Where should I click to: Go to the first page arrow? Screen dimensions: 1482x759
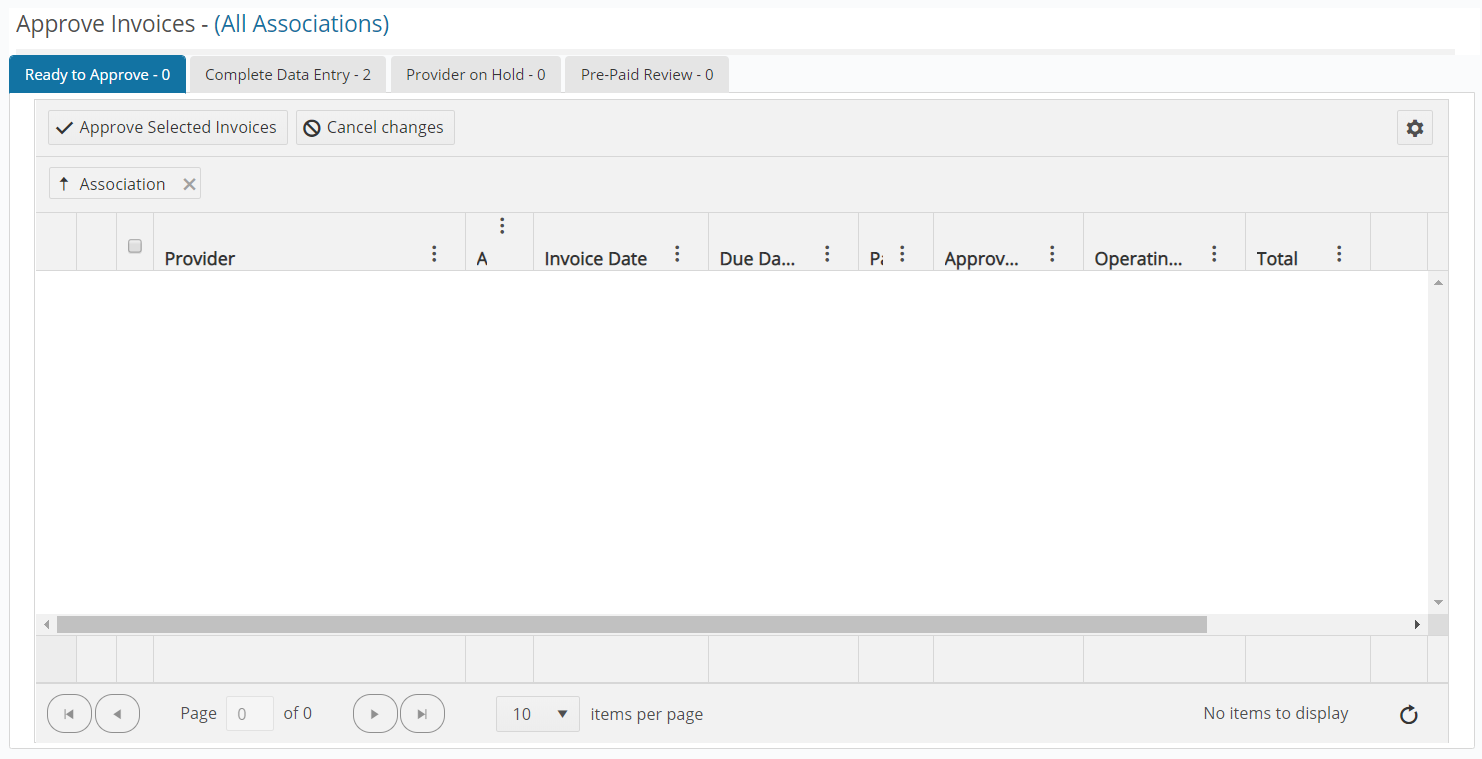point(69,713)
